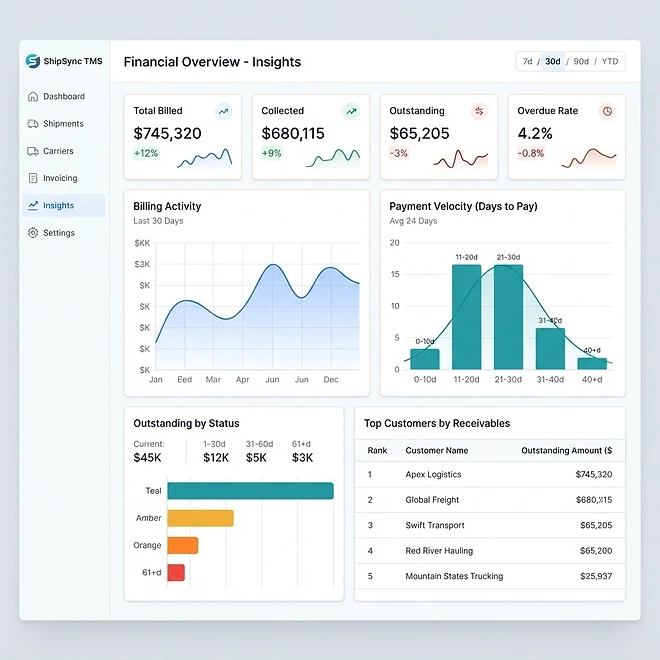Select the Global Freight row
Screen dimensions: 660x660
tap(490, 500)
